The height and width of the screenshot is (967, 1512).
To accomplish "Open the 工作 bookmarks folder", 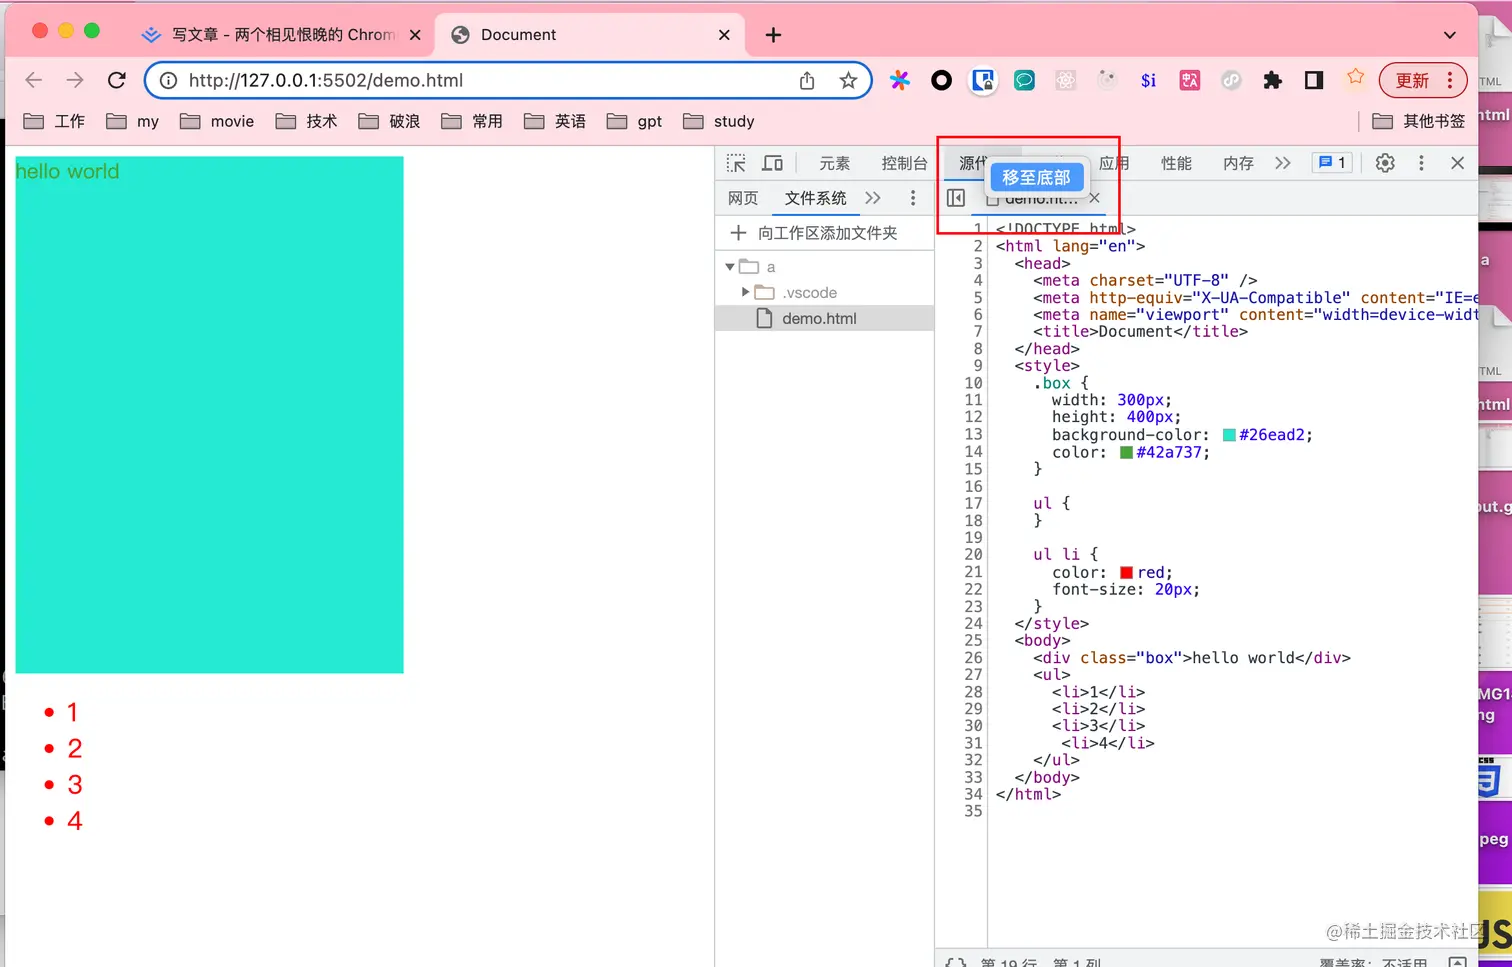I will 55,121.
